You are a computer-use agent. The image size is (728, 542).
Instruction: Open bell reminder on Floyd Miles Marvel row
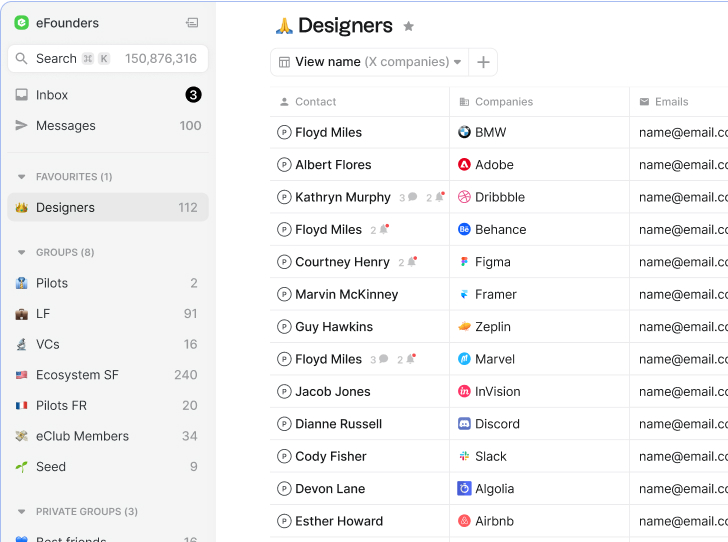411,359
